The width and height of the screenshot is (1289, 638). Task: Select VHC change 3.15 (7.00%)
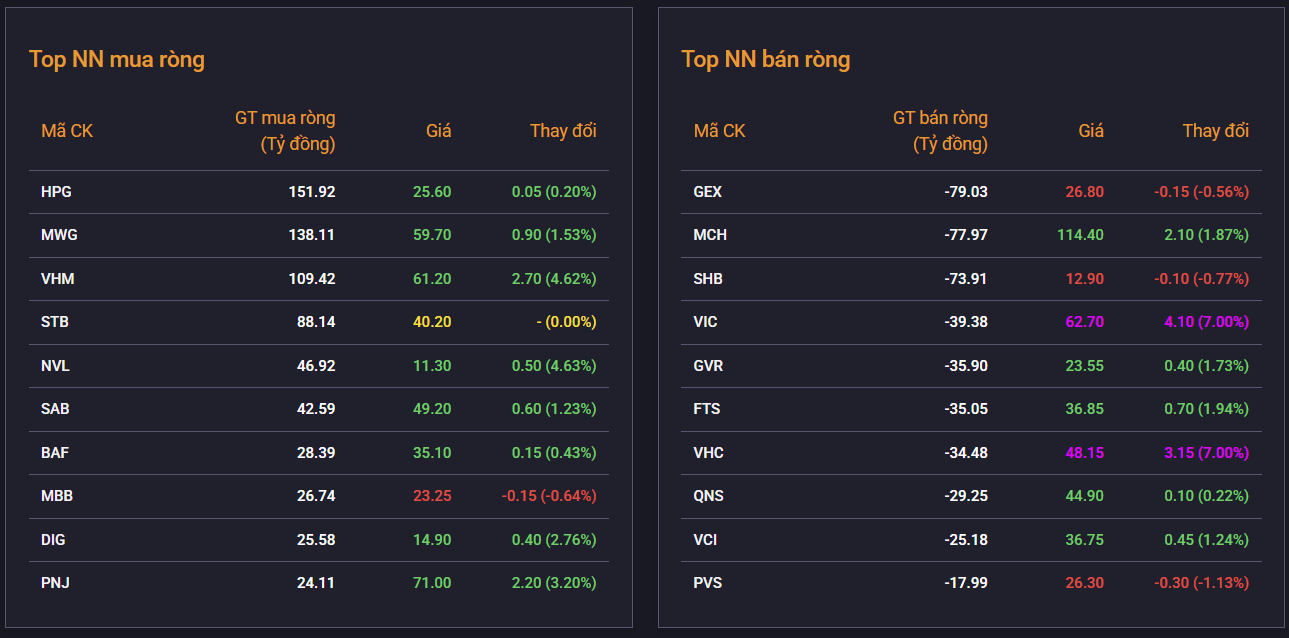(x=1206, y=453)
